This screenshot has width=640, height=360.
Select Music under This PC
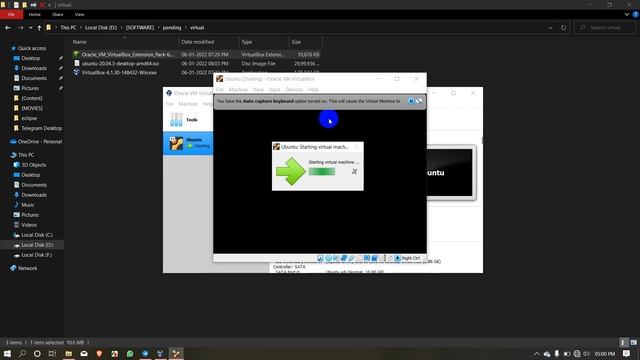28,205
